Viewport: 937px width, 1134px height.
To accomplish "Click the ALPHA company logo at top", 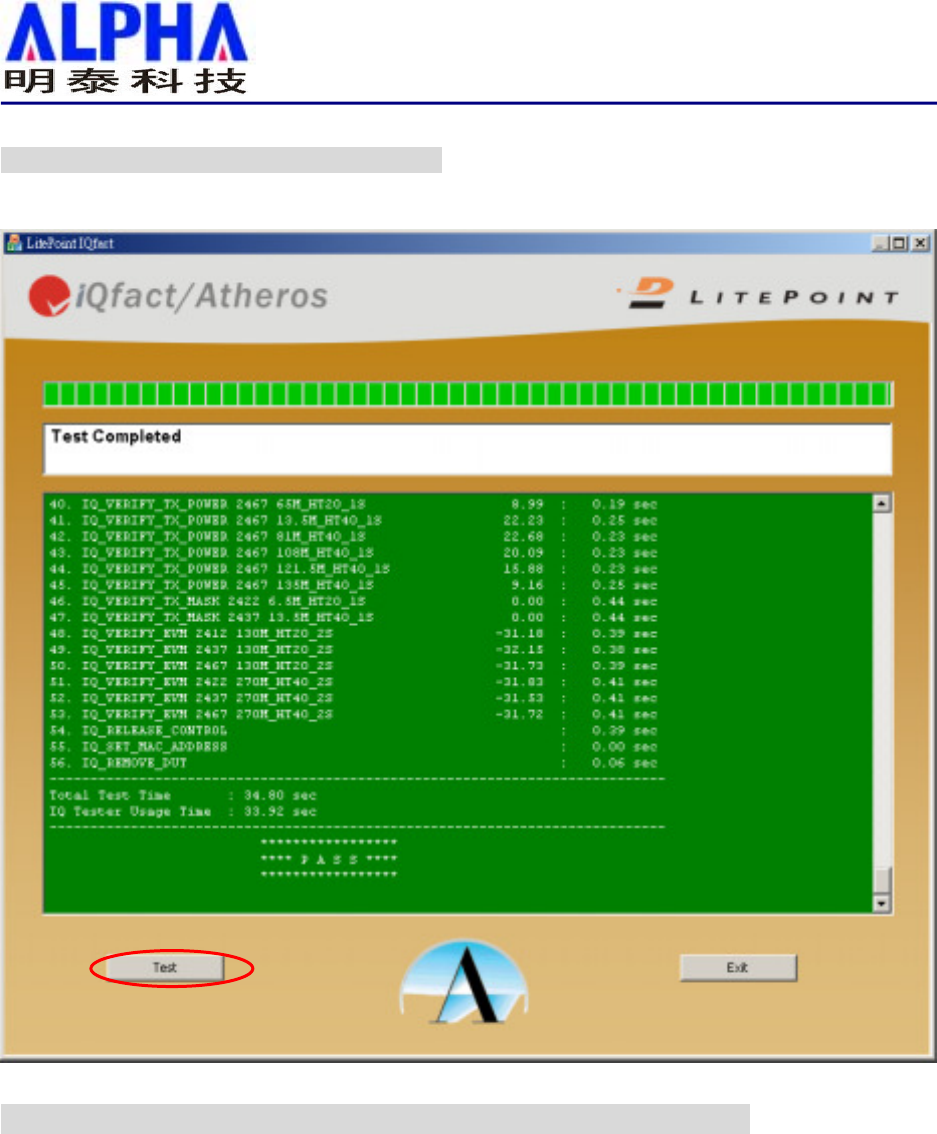I will coord(126,48).
